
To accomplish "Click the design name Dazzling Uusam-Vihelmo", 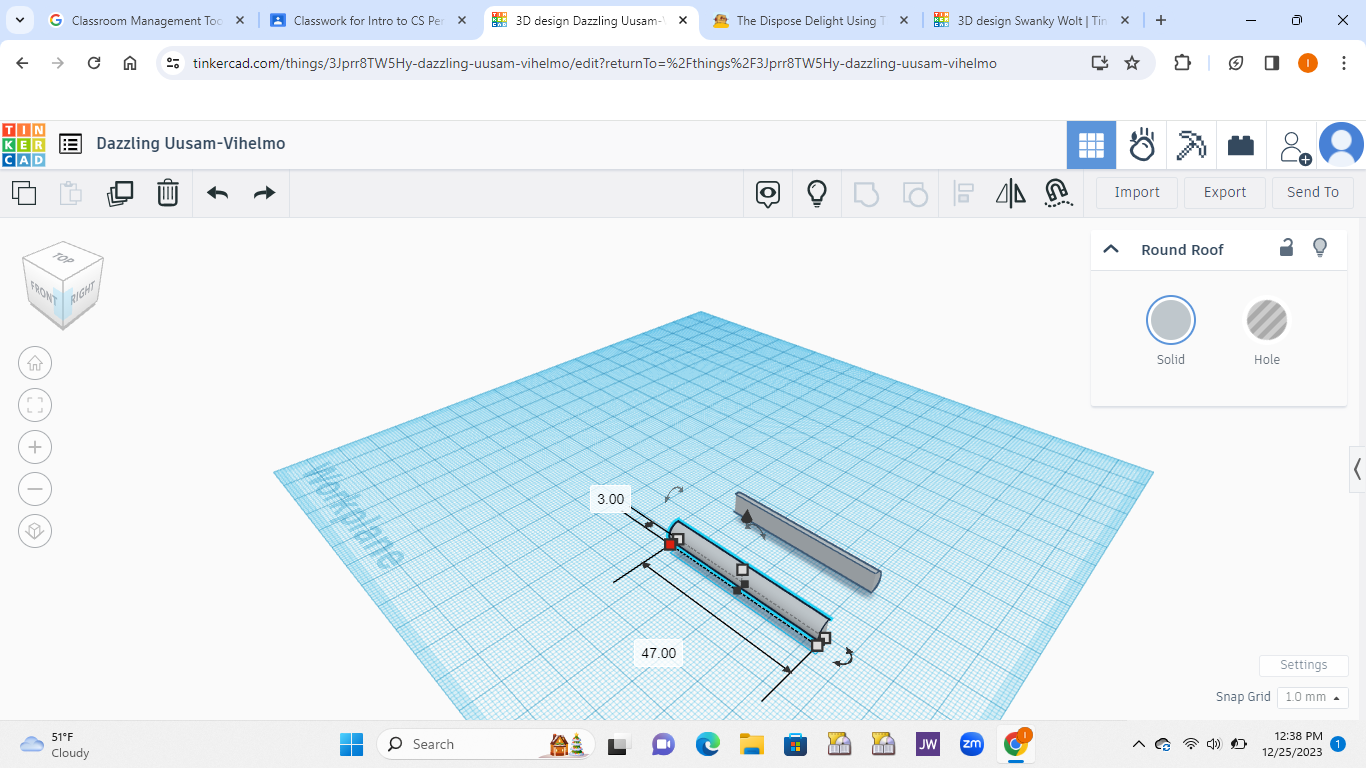I will 191,144.
